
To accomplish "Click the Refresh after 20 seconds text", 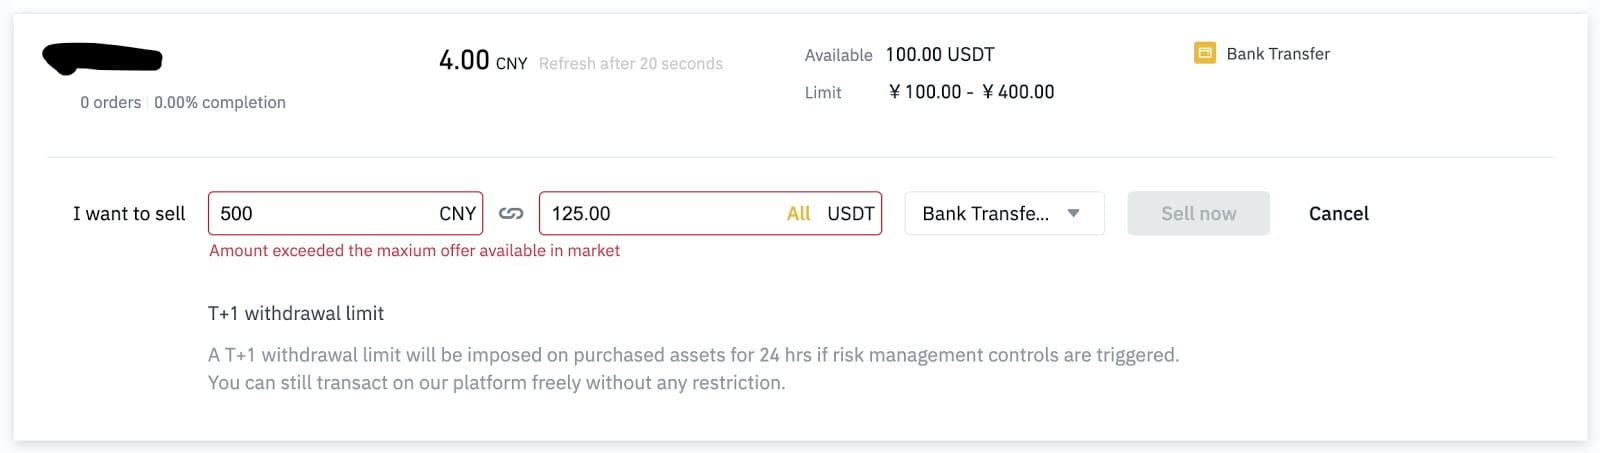I will click(630, 64).
